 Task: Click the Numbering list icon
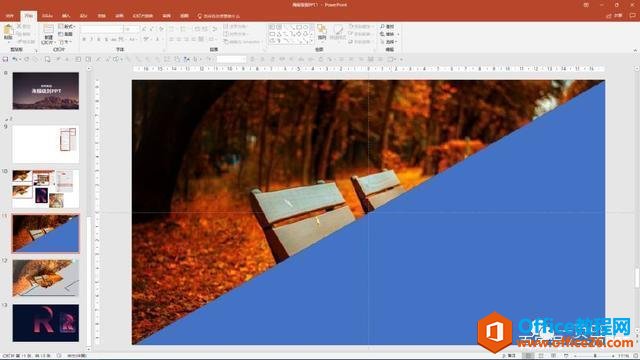coord(183,29)
